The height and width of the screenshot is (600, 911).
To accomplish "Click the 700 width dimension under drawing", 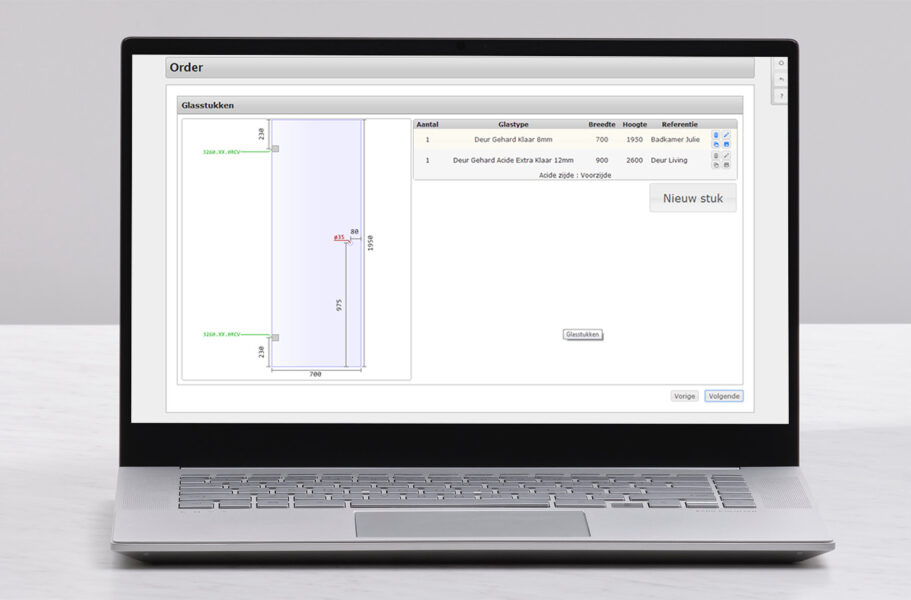I will coord(315,374).
